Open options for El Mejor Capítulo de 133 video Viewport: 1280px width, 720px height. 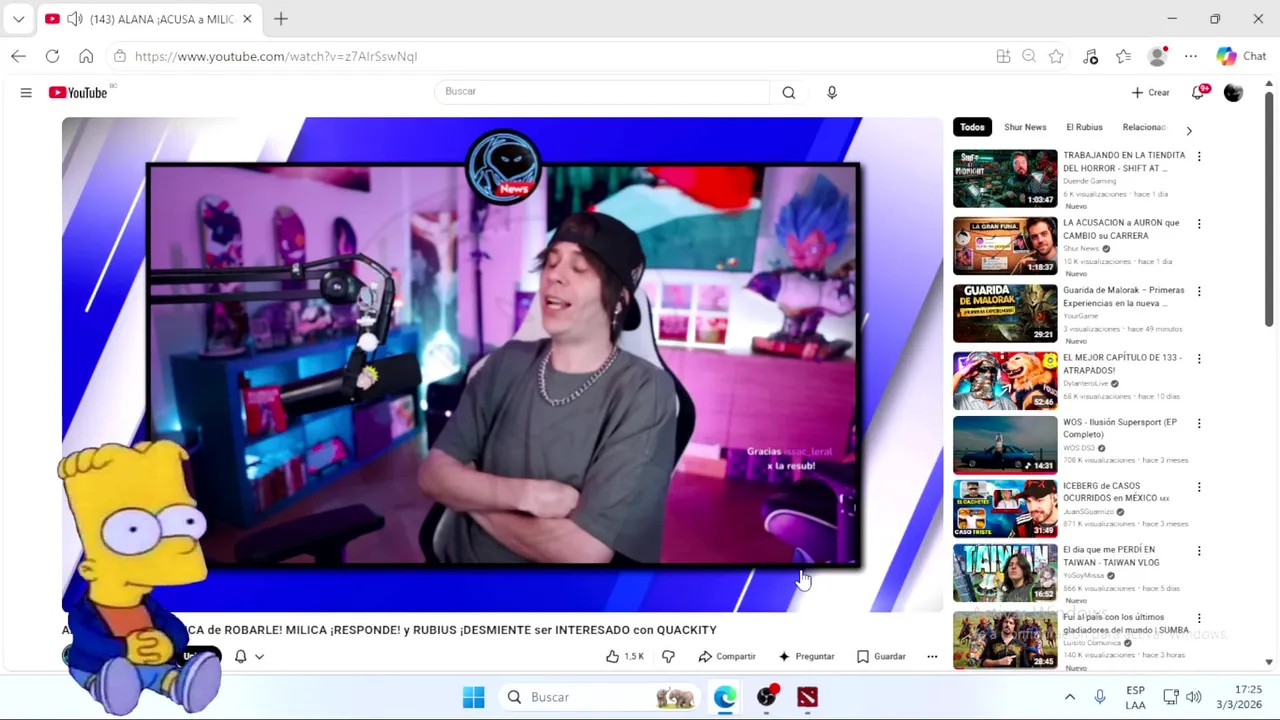pos(1199,358)
